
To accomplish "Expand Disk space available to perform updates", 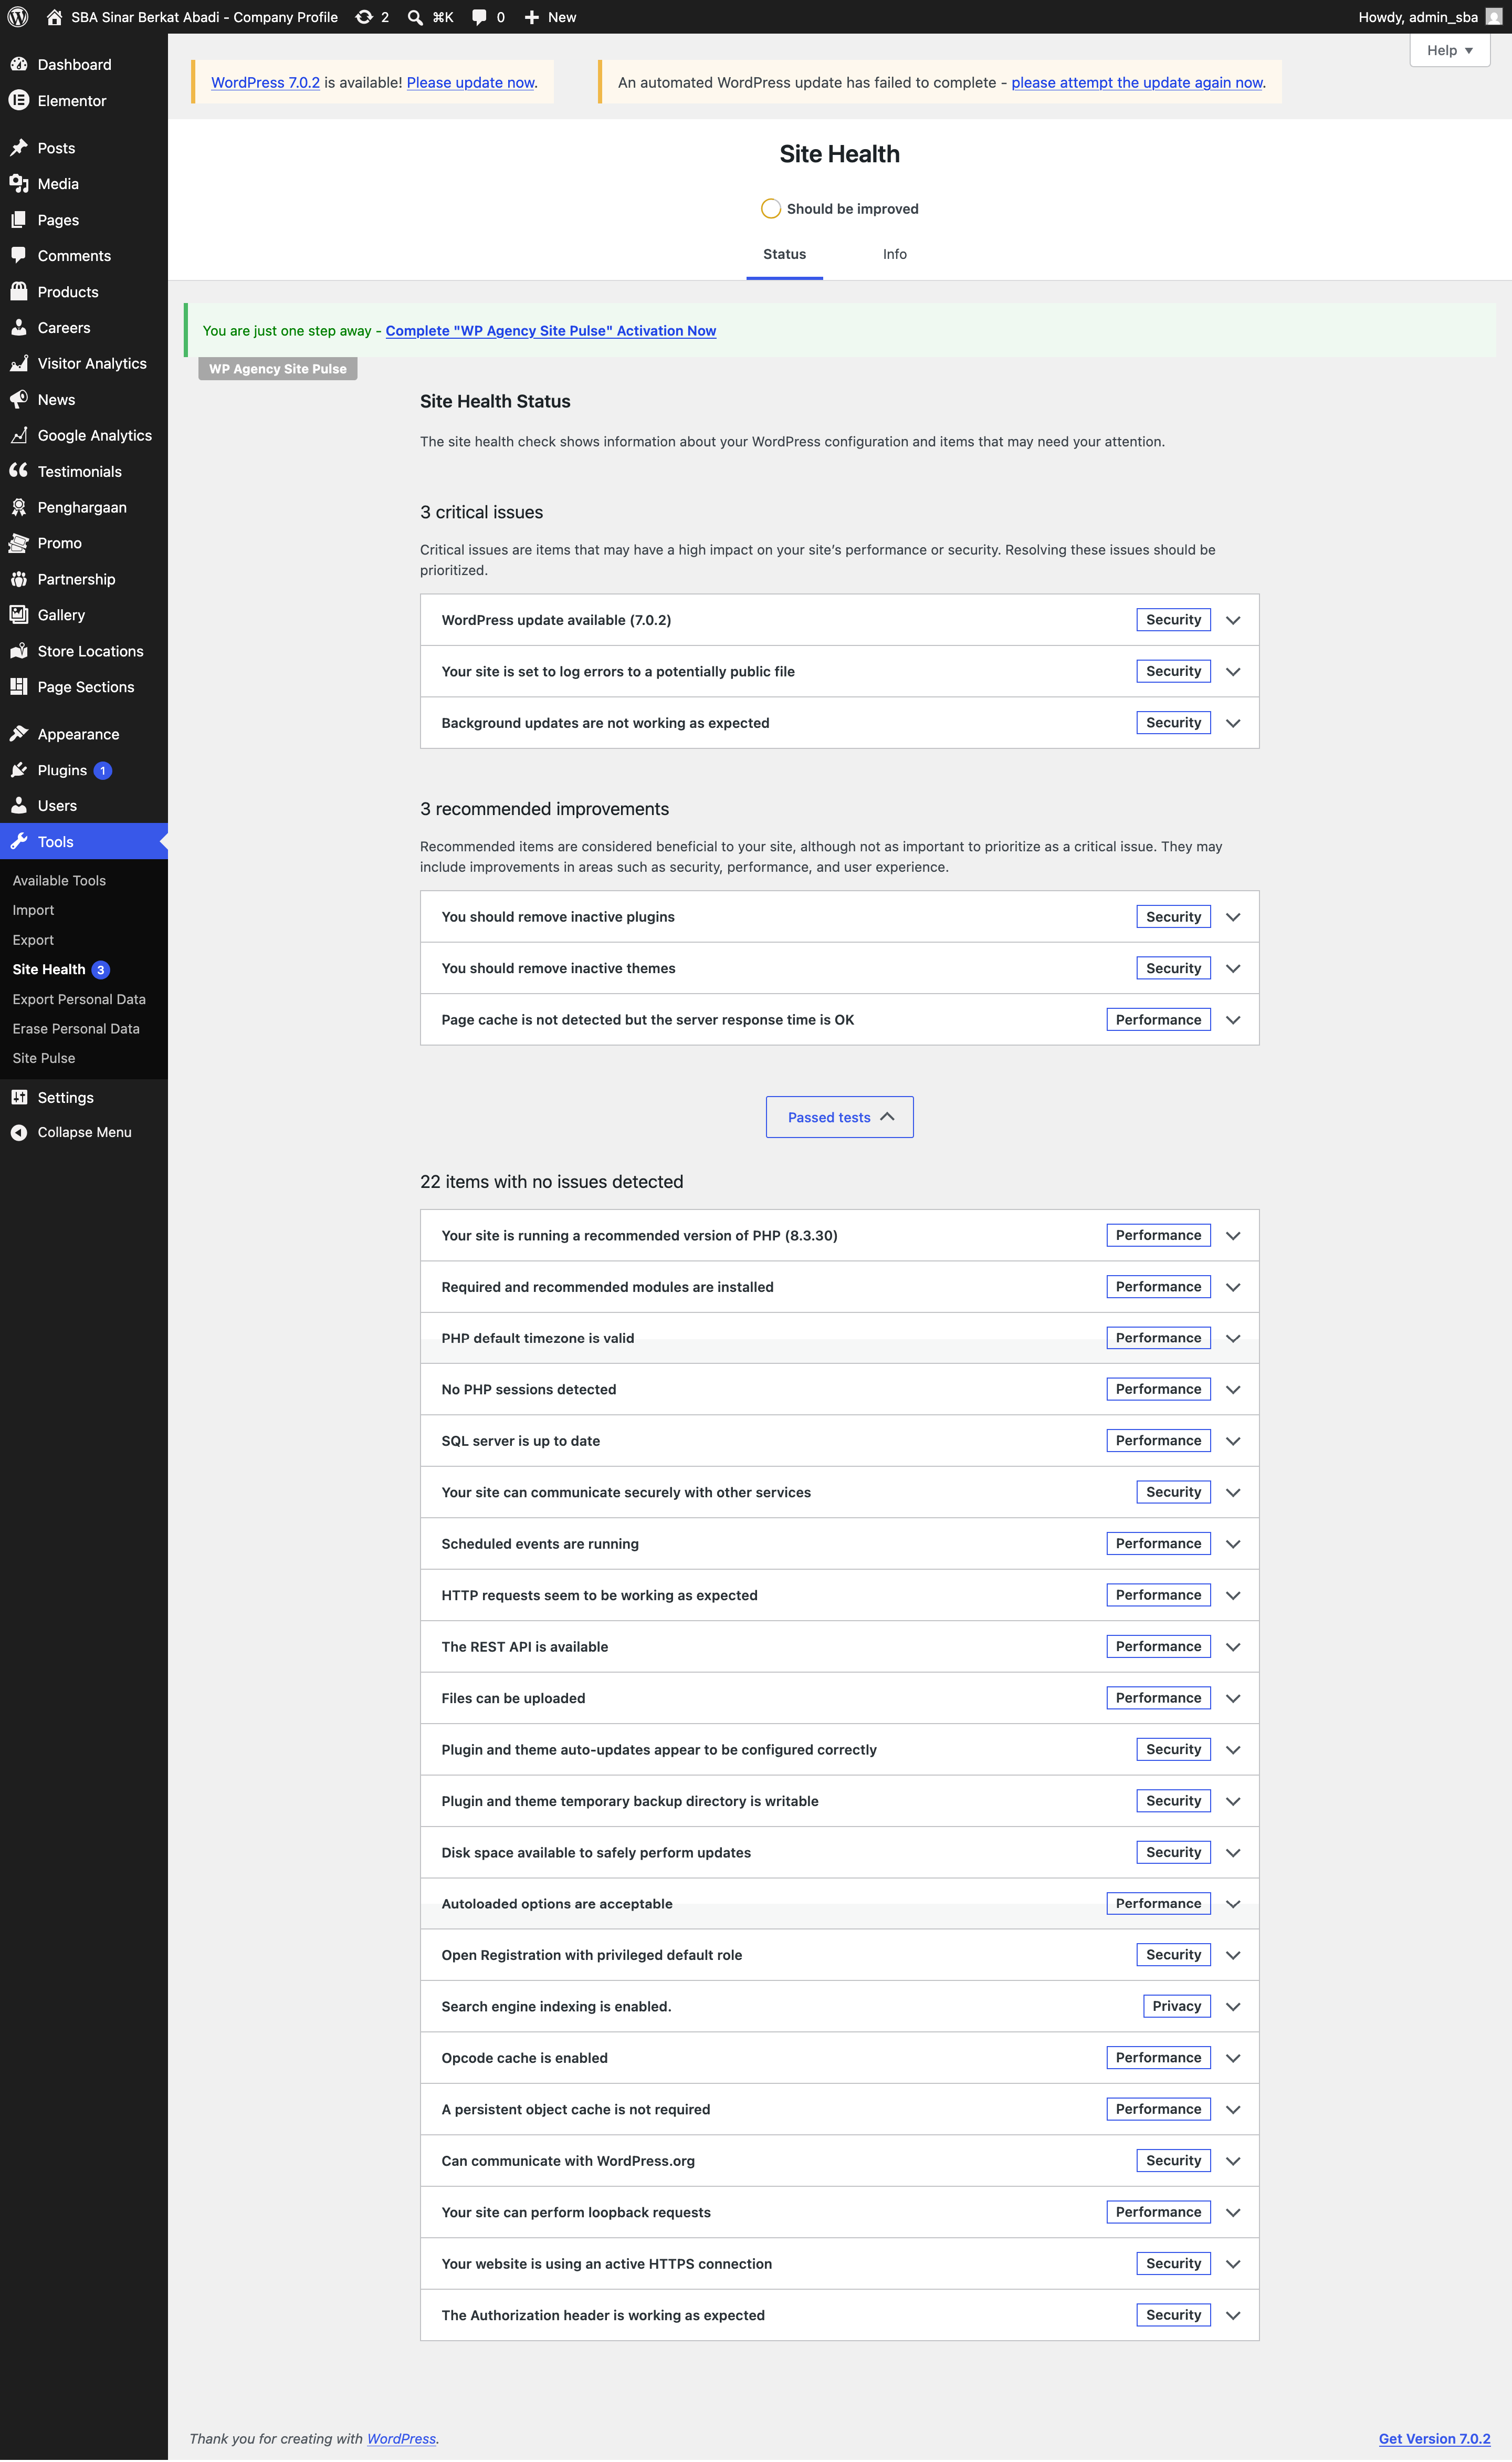I will click(839, 1854).
